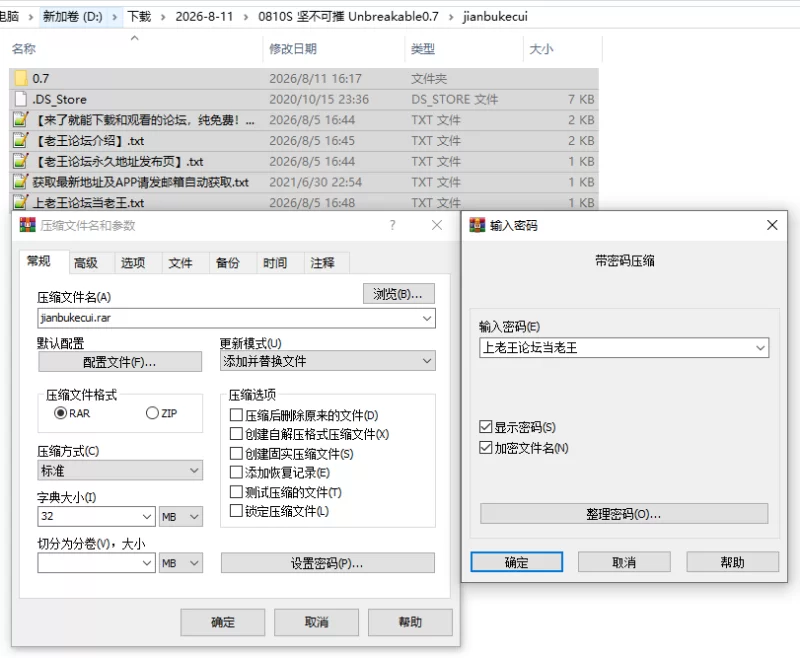Screen dimensions: 800x658
Task: Click 帮助 in 压缩文件名和参数 dialog
Action: click(410, 622)
